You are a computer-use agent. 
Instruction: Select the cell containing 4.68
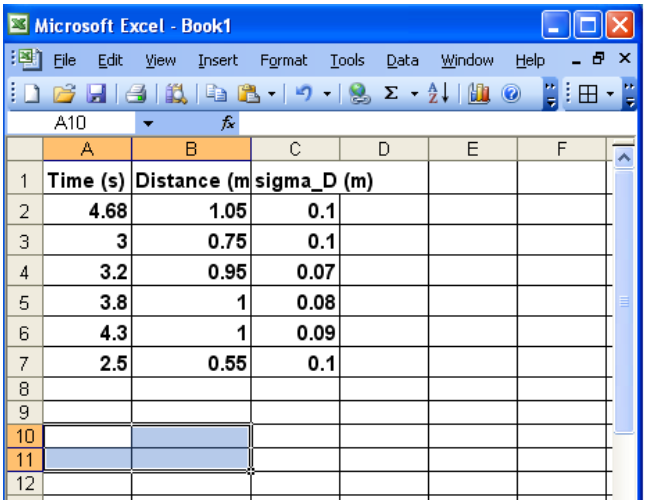coord(88,213)
